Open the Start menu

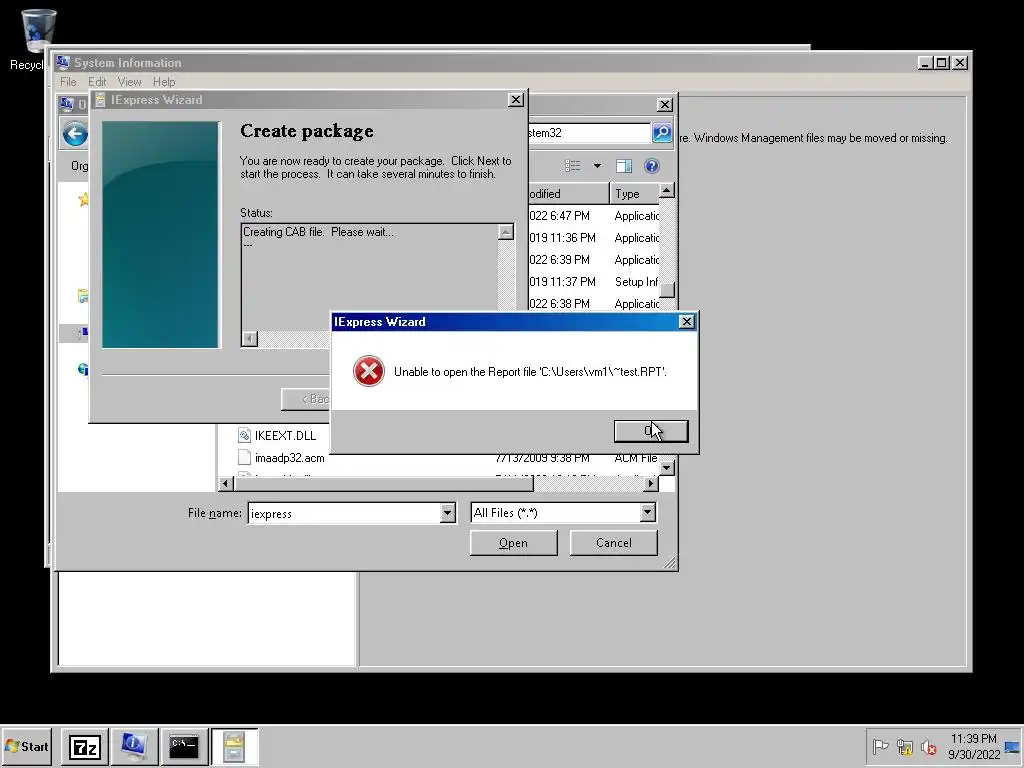click(26, 746)
